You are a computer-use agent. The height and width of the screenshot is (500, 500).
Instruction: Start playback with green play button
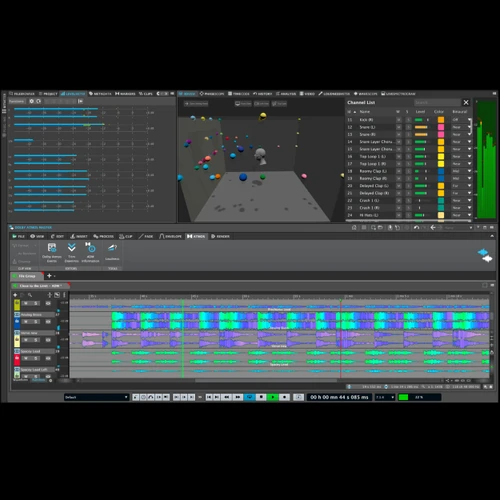(x=273, y=397)
